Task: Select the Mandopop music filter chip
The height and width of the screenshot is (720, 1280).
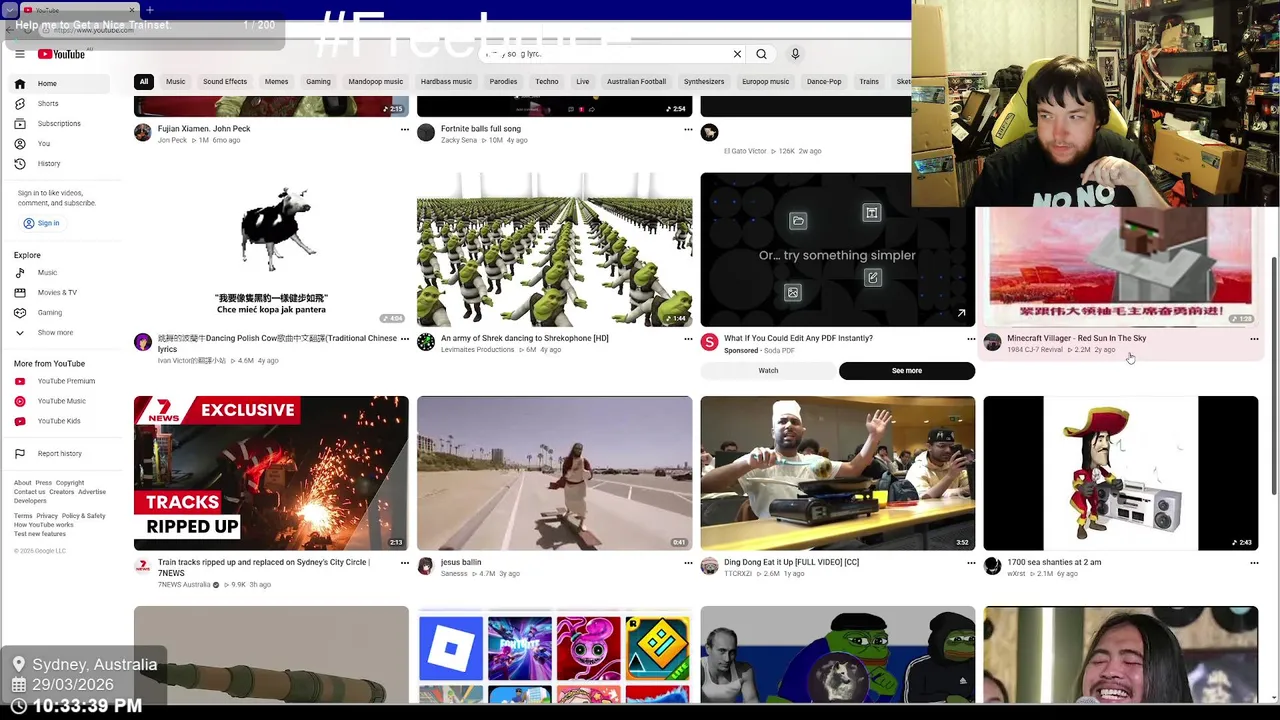Action: (376, 82)
